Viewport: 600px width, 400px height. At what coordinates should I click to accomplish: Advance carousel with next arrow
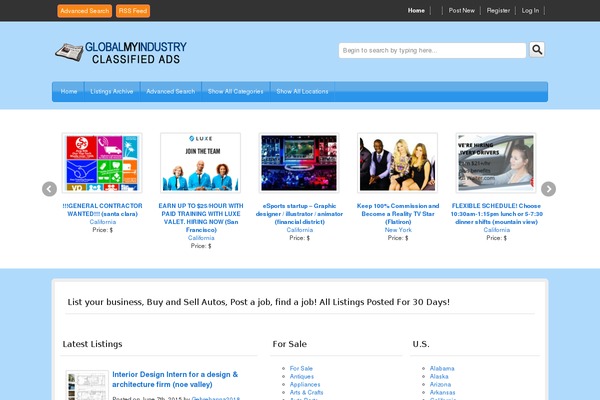click(x=548, y=189)
